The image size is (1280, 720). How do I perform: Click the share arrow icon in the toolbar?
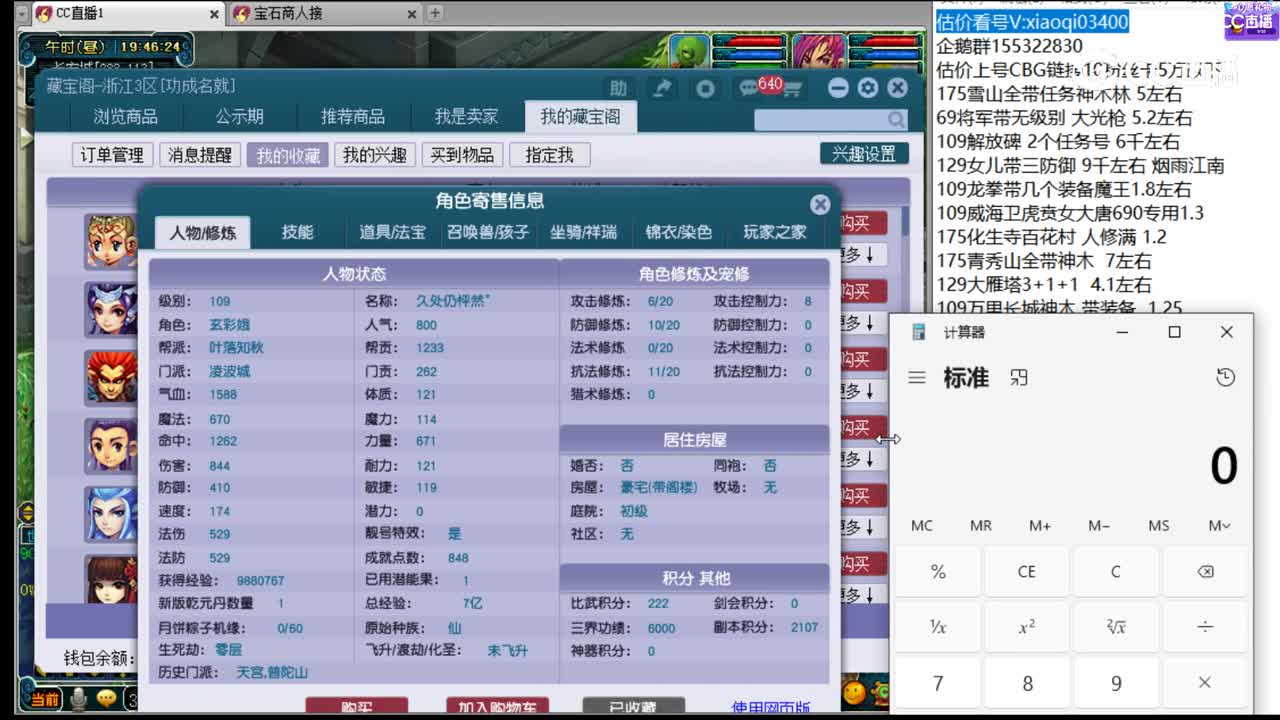[662, 87]
